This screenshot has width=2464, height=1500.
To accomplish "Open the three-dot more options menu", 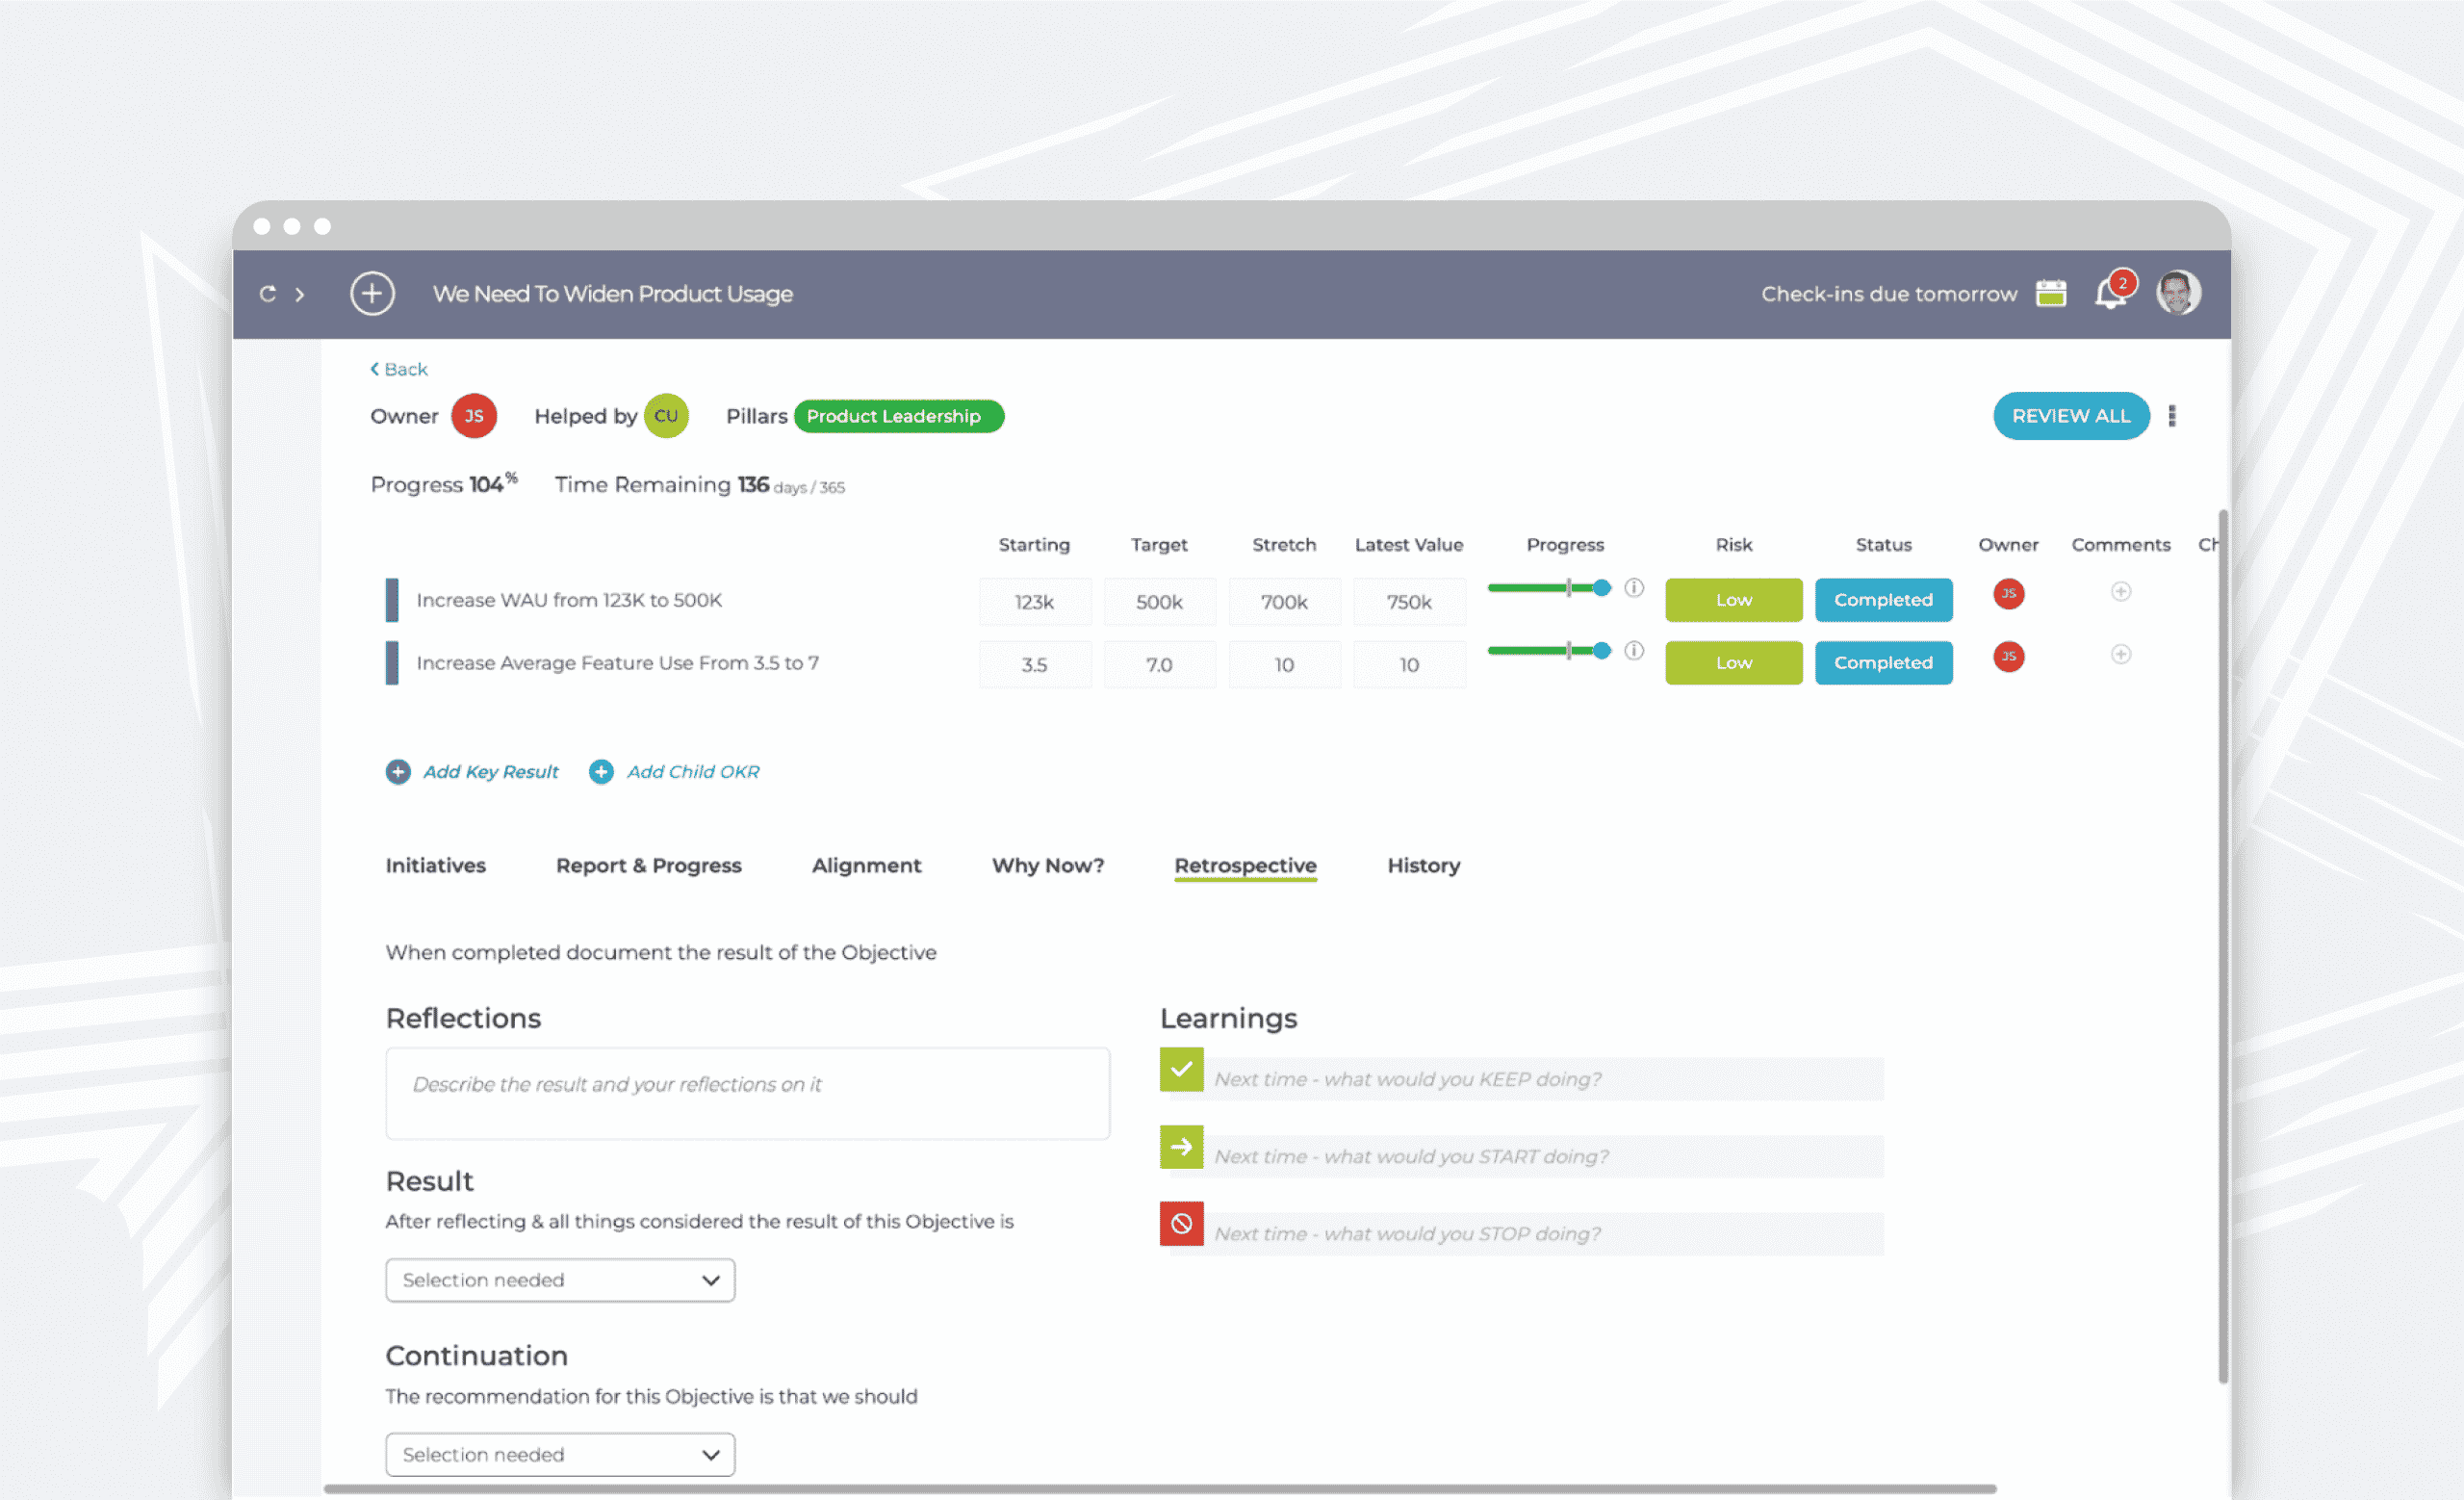I will click(x=2171, y=416).
